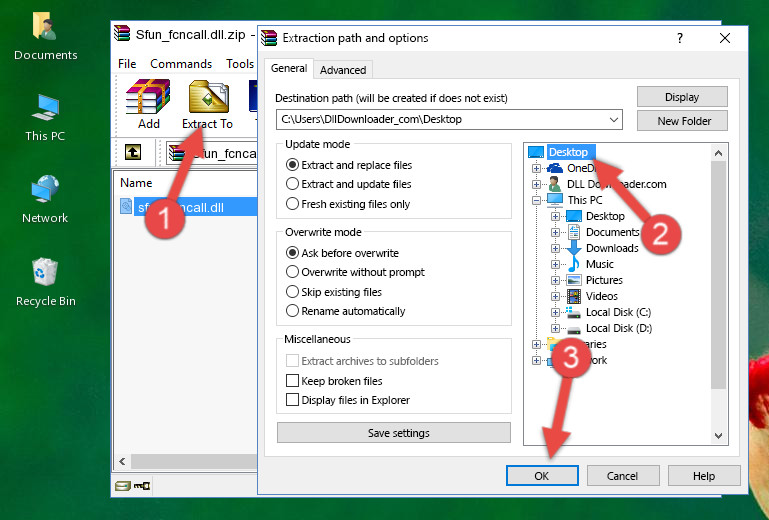The width and height of the screenshot is (769, 520).
Task: Select Fresh existing files only option
Action: [x=292, y=204]
